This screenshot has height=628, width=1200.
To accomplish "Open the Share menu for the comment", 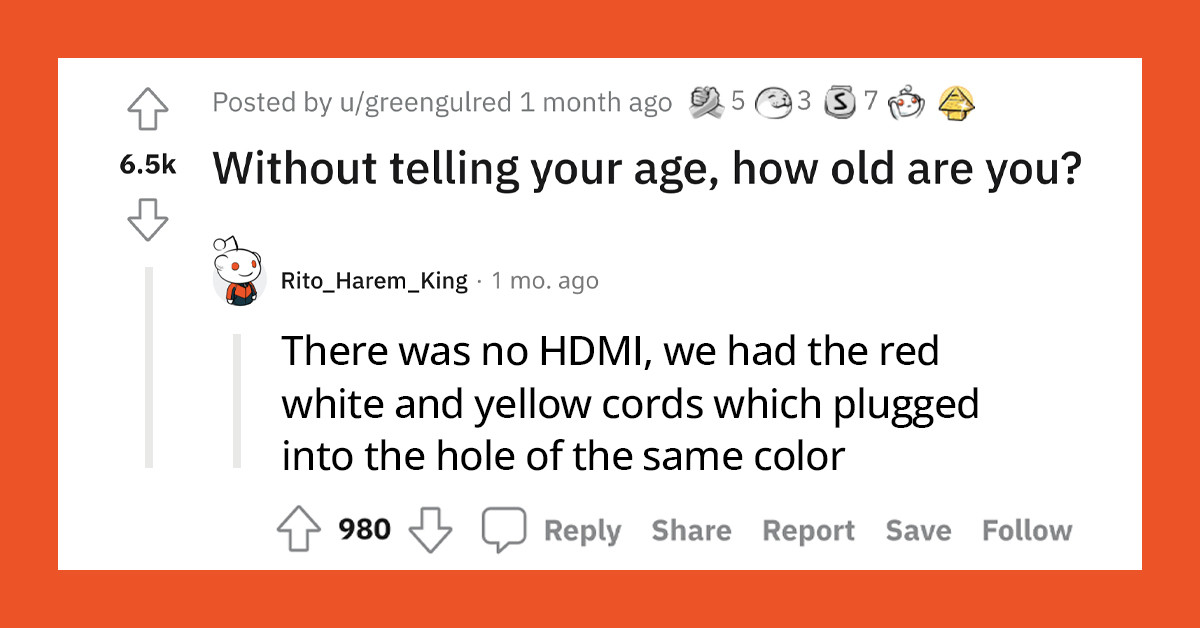I will [x=691, y=529].
